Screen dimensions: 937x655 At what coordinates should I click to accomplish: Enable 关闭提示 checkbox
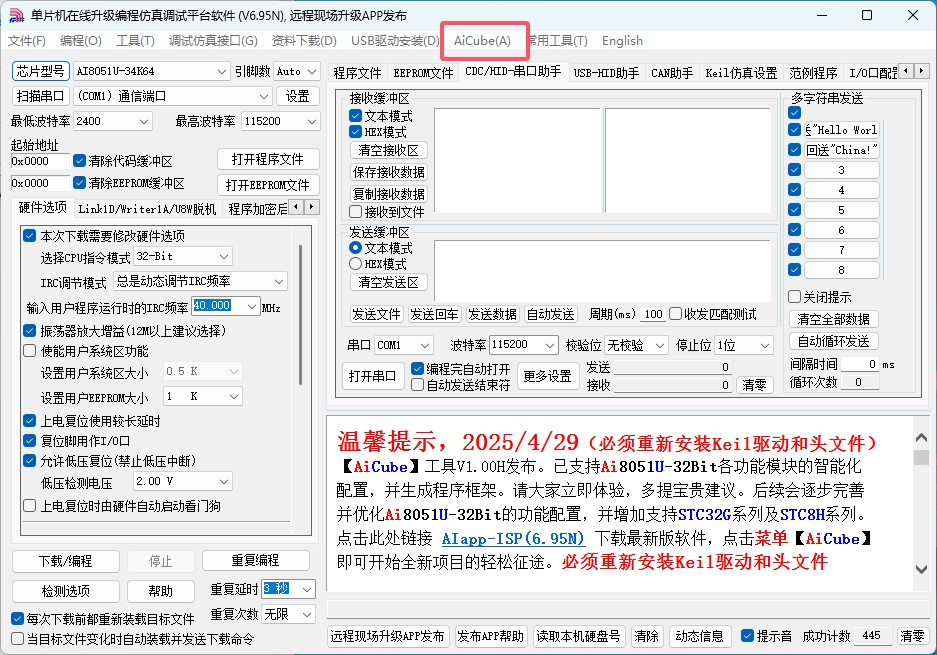[x=794, y=297]
